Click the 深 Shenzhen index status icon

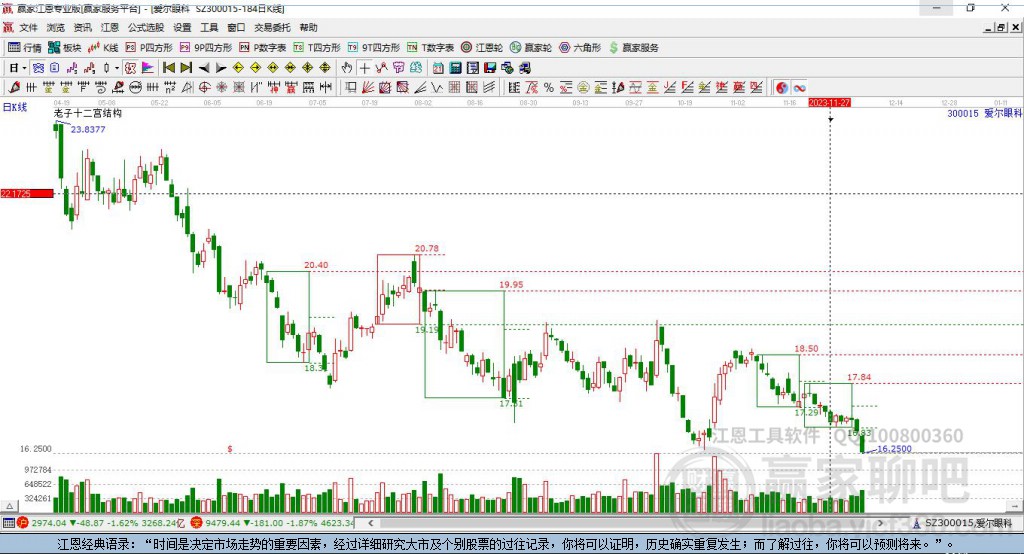click(197, 523)
